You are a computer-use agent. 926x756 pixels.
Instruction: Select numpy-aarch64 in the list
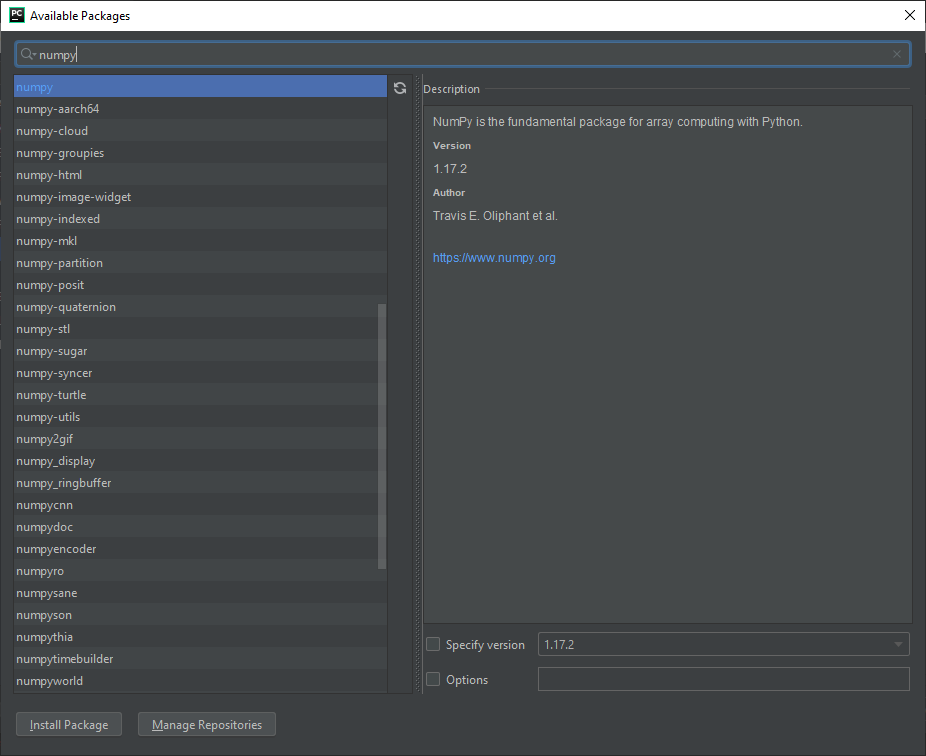pos(58,109)
